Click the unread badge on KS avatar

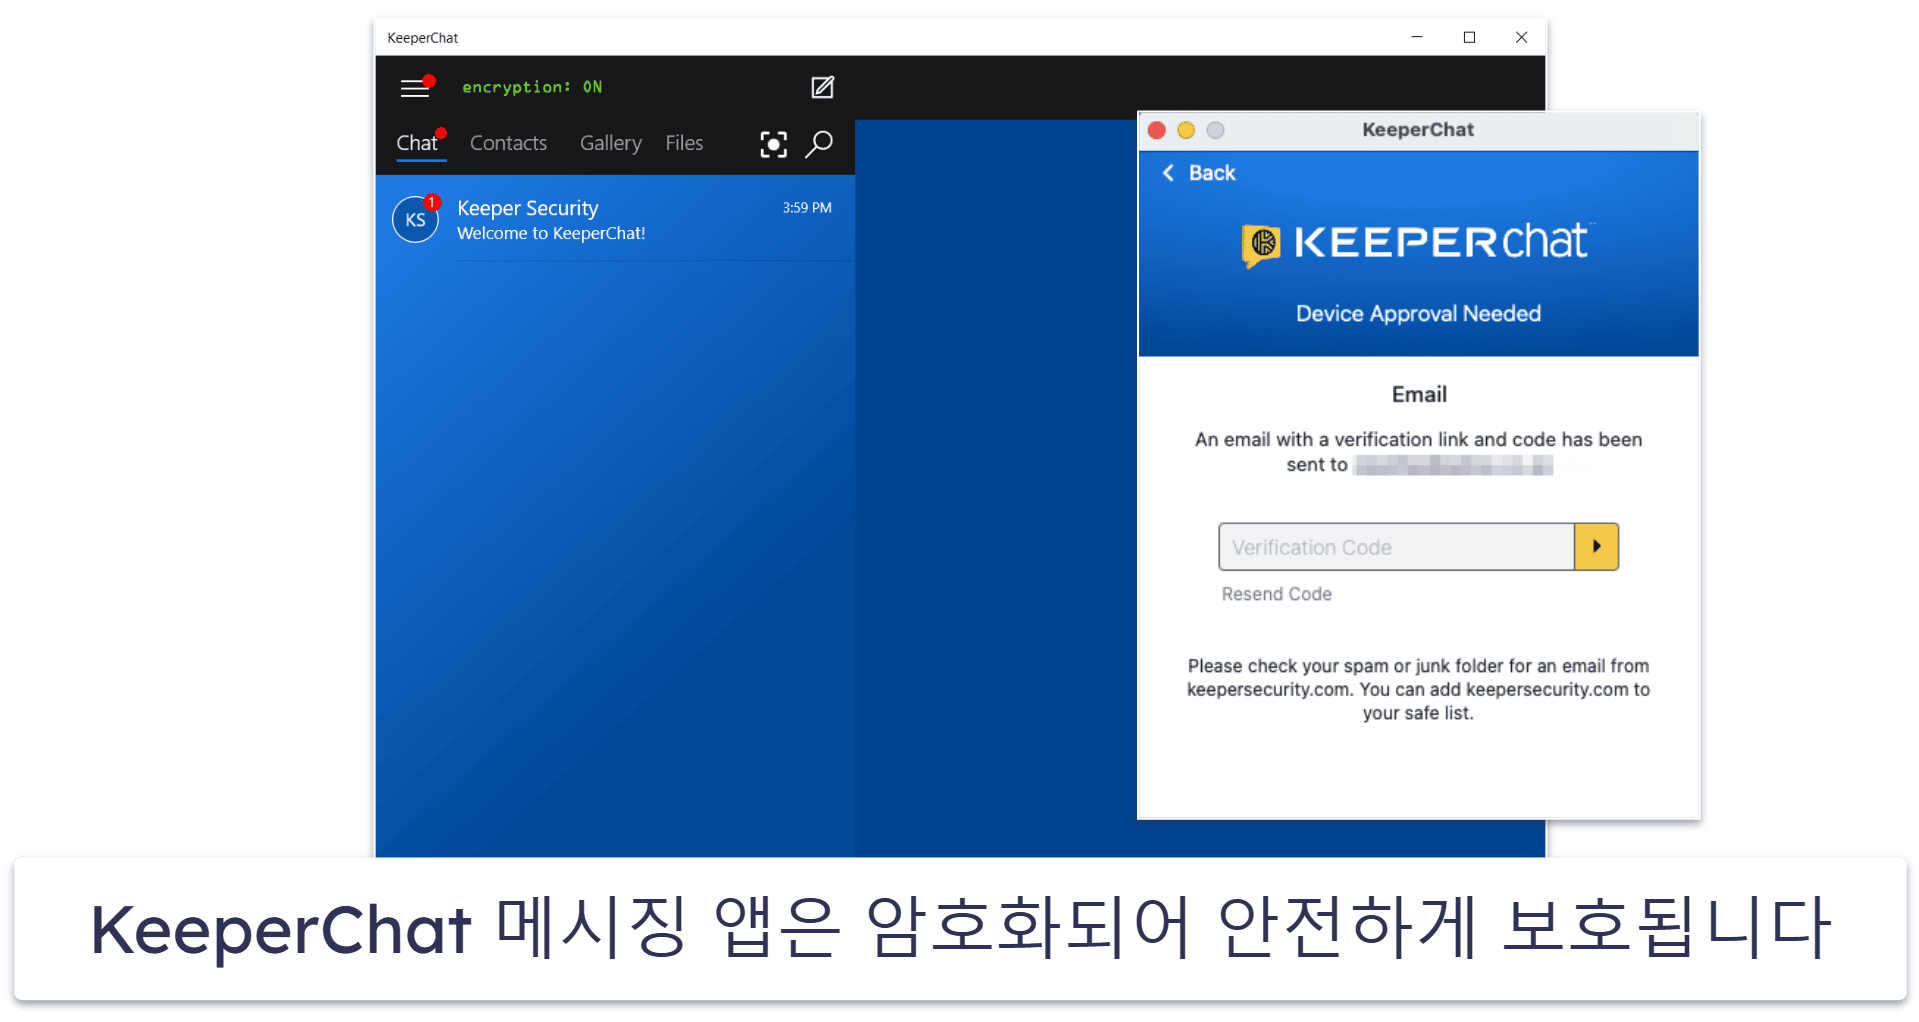tap(432, 202)
